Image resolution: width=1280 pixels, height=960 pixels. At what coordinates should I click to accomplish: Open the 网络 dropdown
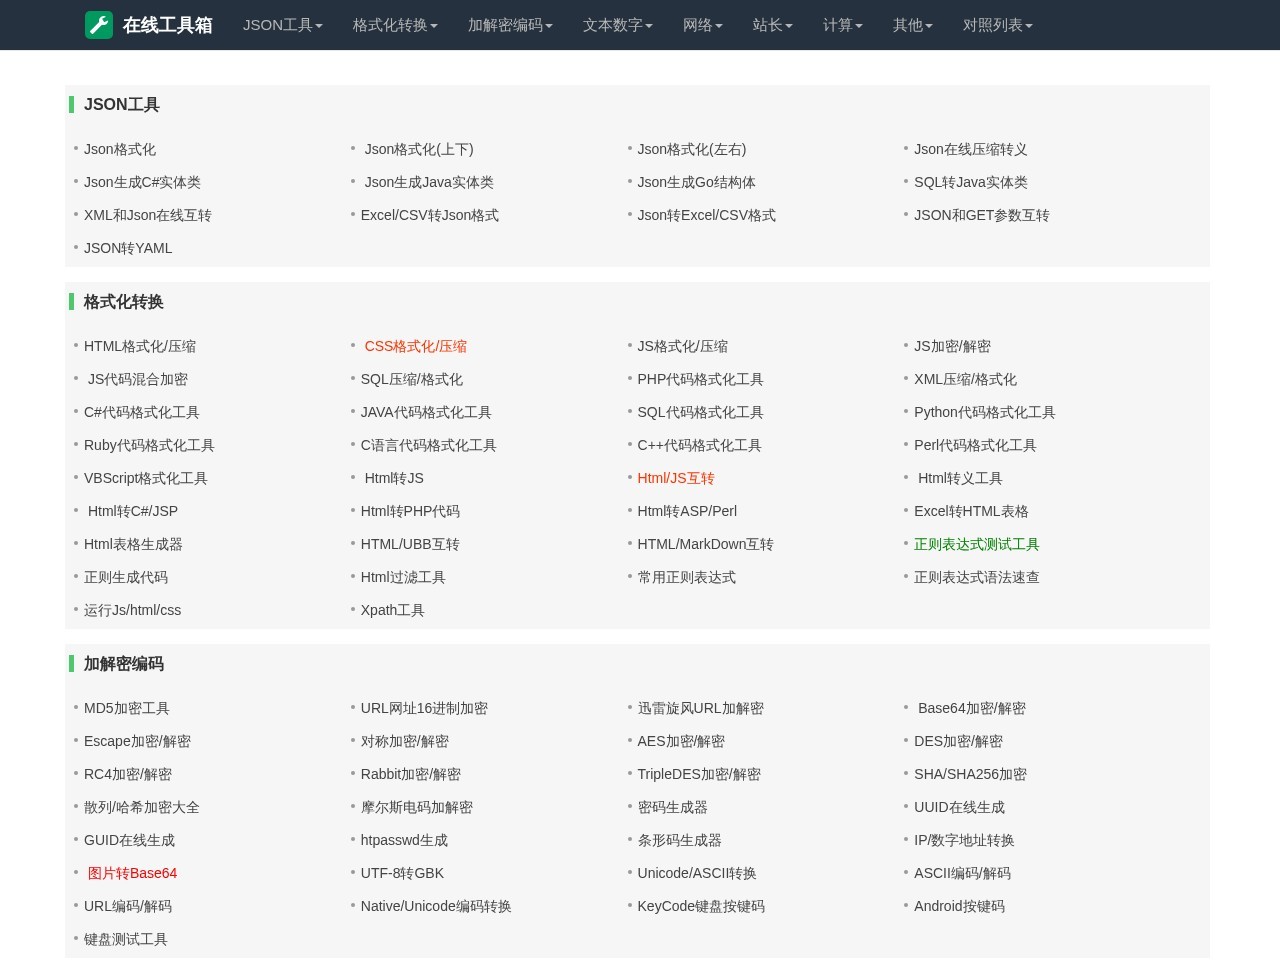702,25
